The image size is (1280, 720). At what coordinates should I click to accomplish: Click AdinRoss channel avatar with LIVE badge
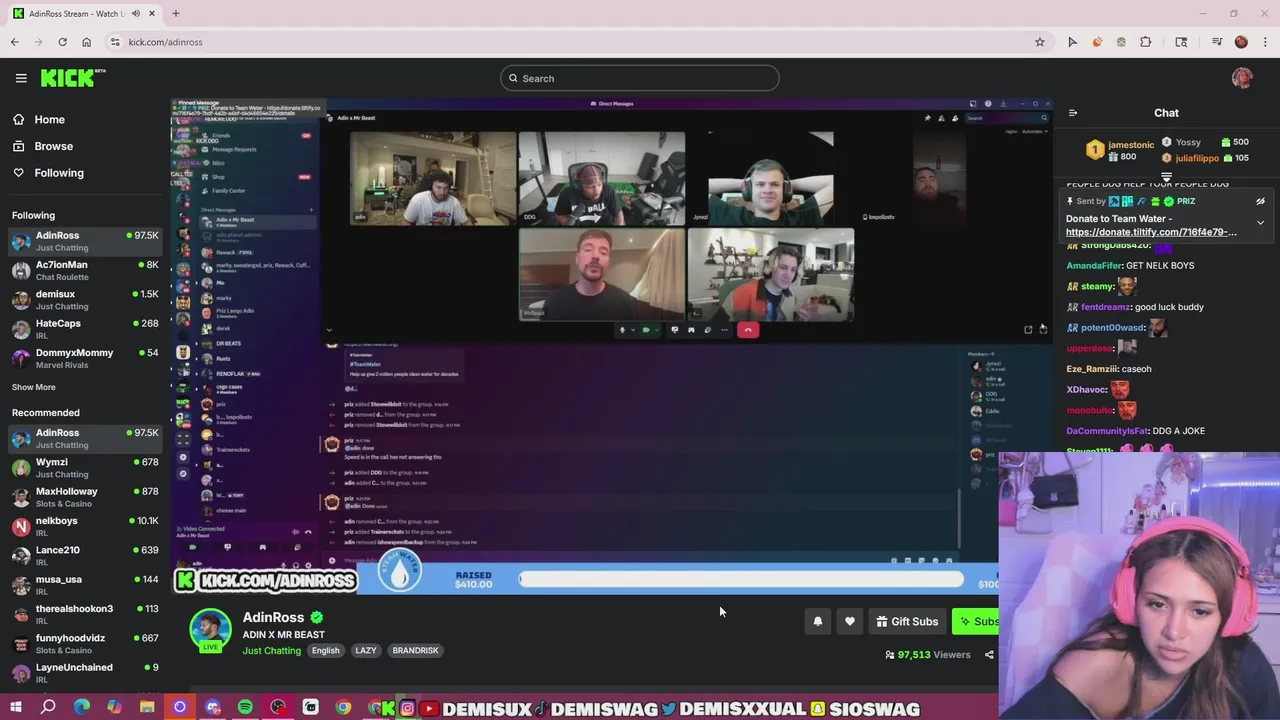pos(210,630)
